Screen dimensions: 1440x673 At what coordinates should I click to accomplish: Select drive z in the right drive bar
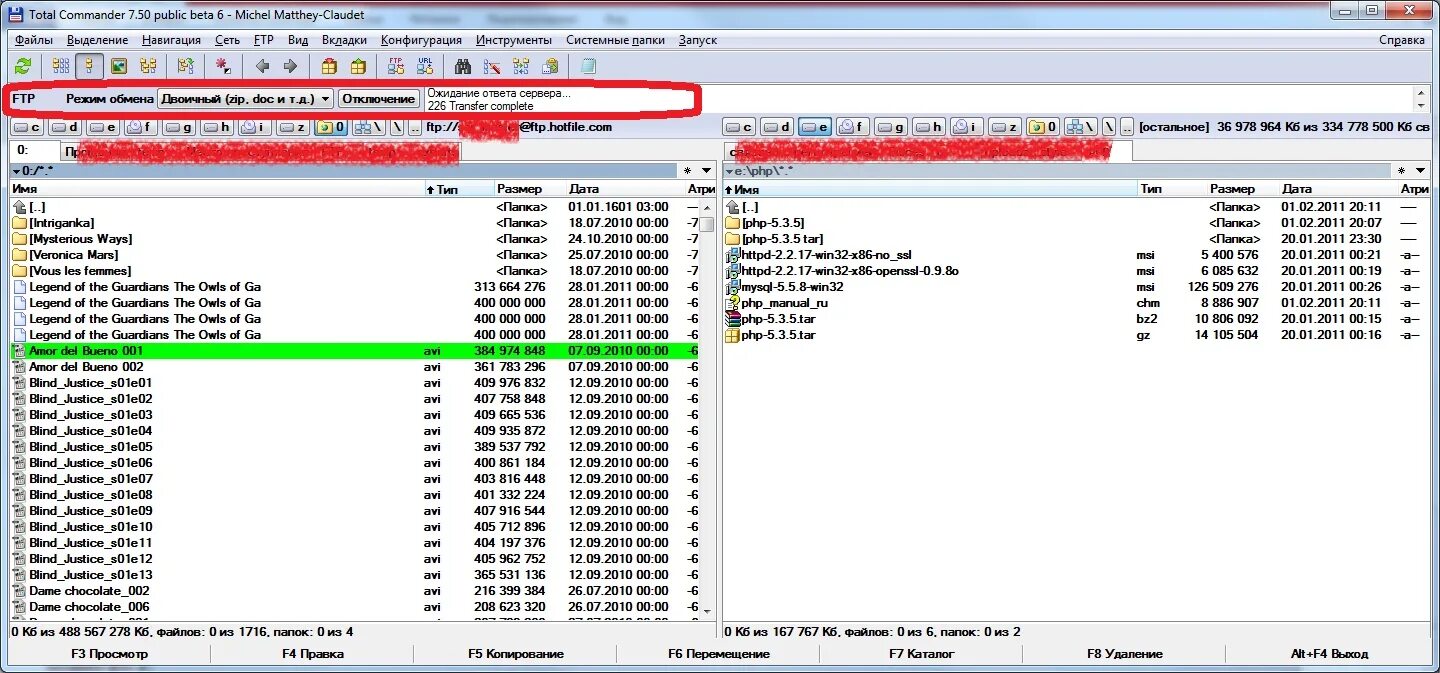[x=1006, y=127]
